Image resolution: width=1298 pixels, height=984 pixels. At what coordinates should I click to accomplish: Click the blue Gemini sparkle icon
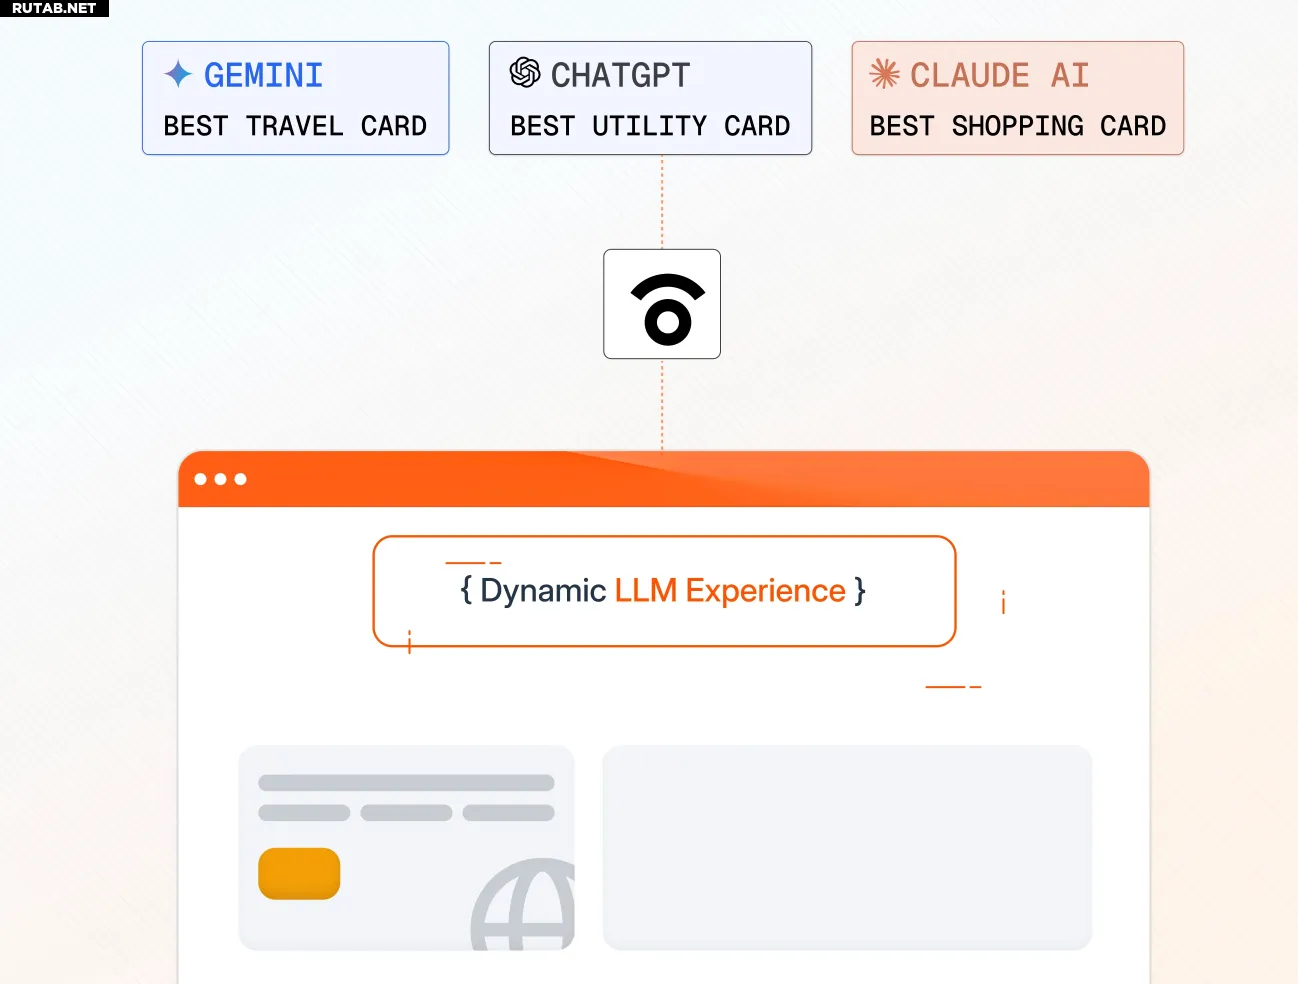(178, 74)
